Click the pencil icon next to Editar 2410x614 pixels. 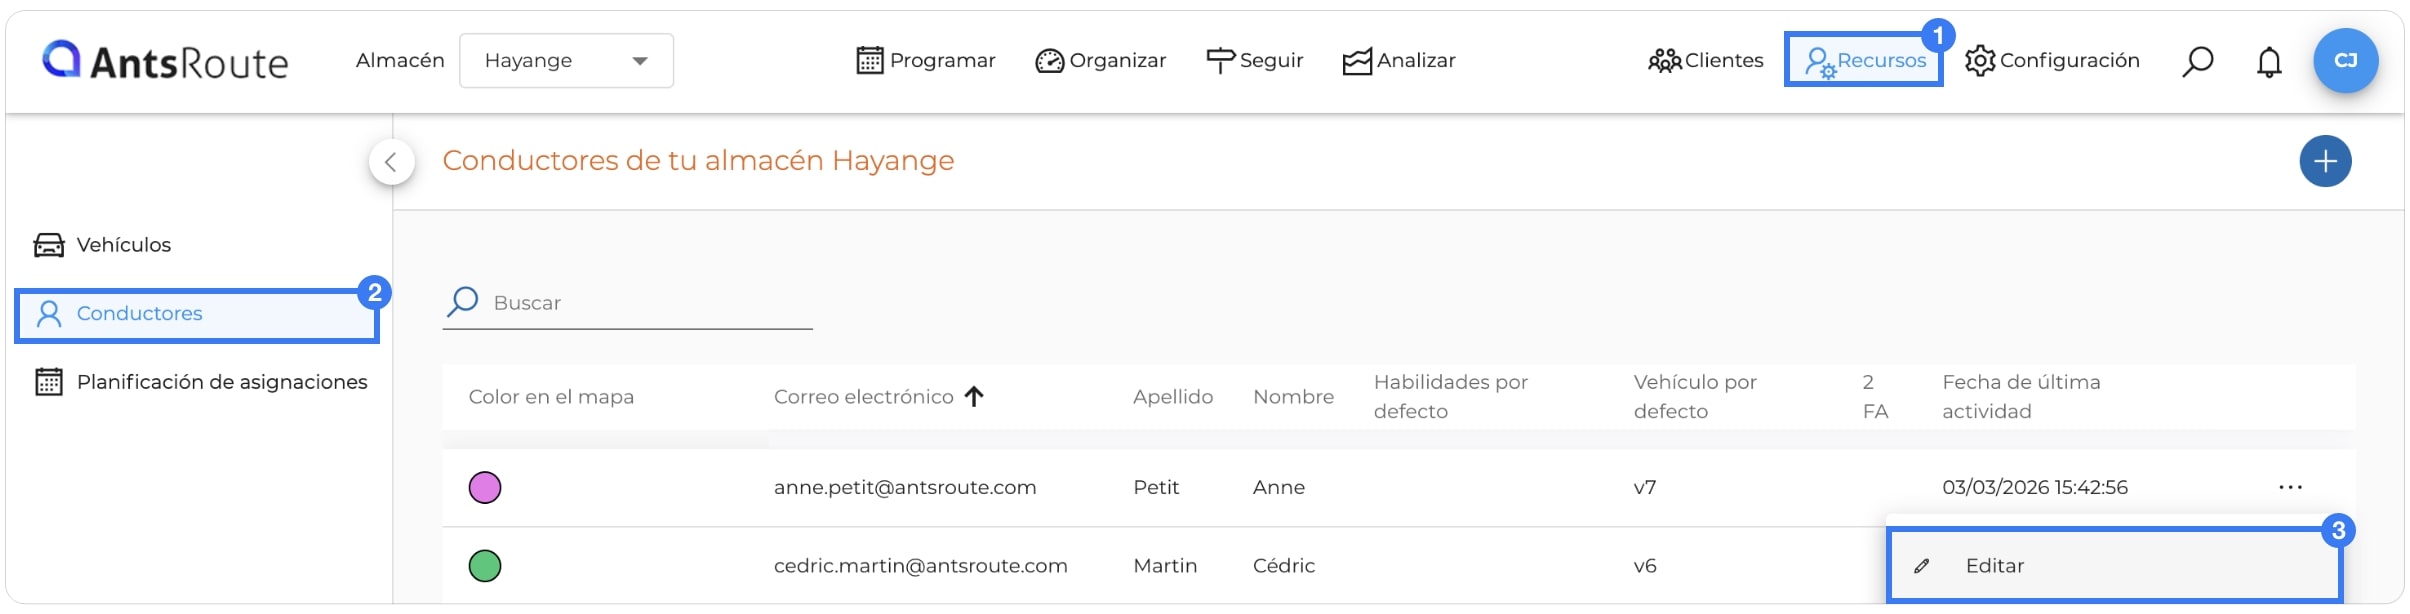click(1921, 566)
